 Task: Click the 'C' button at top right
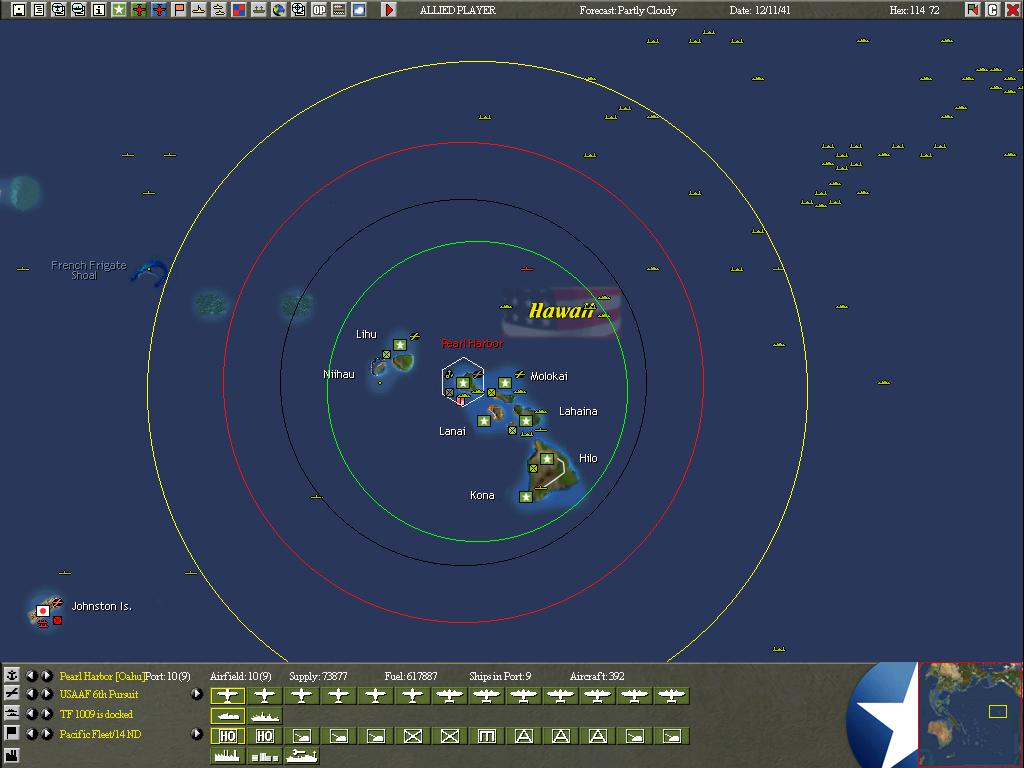pos(992,10)
